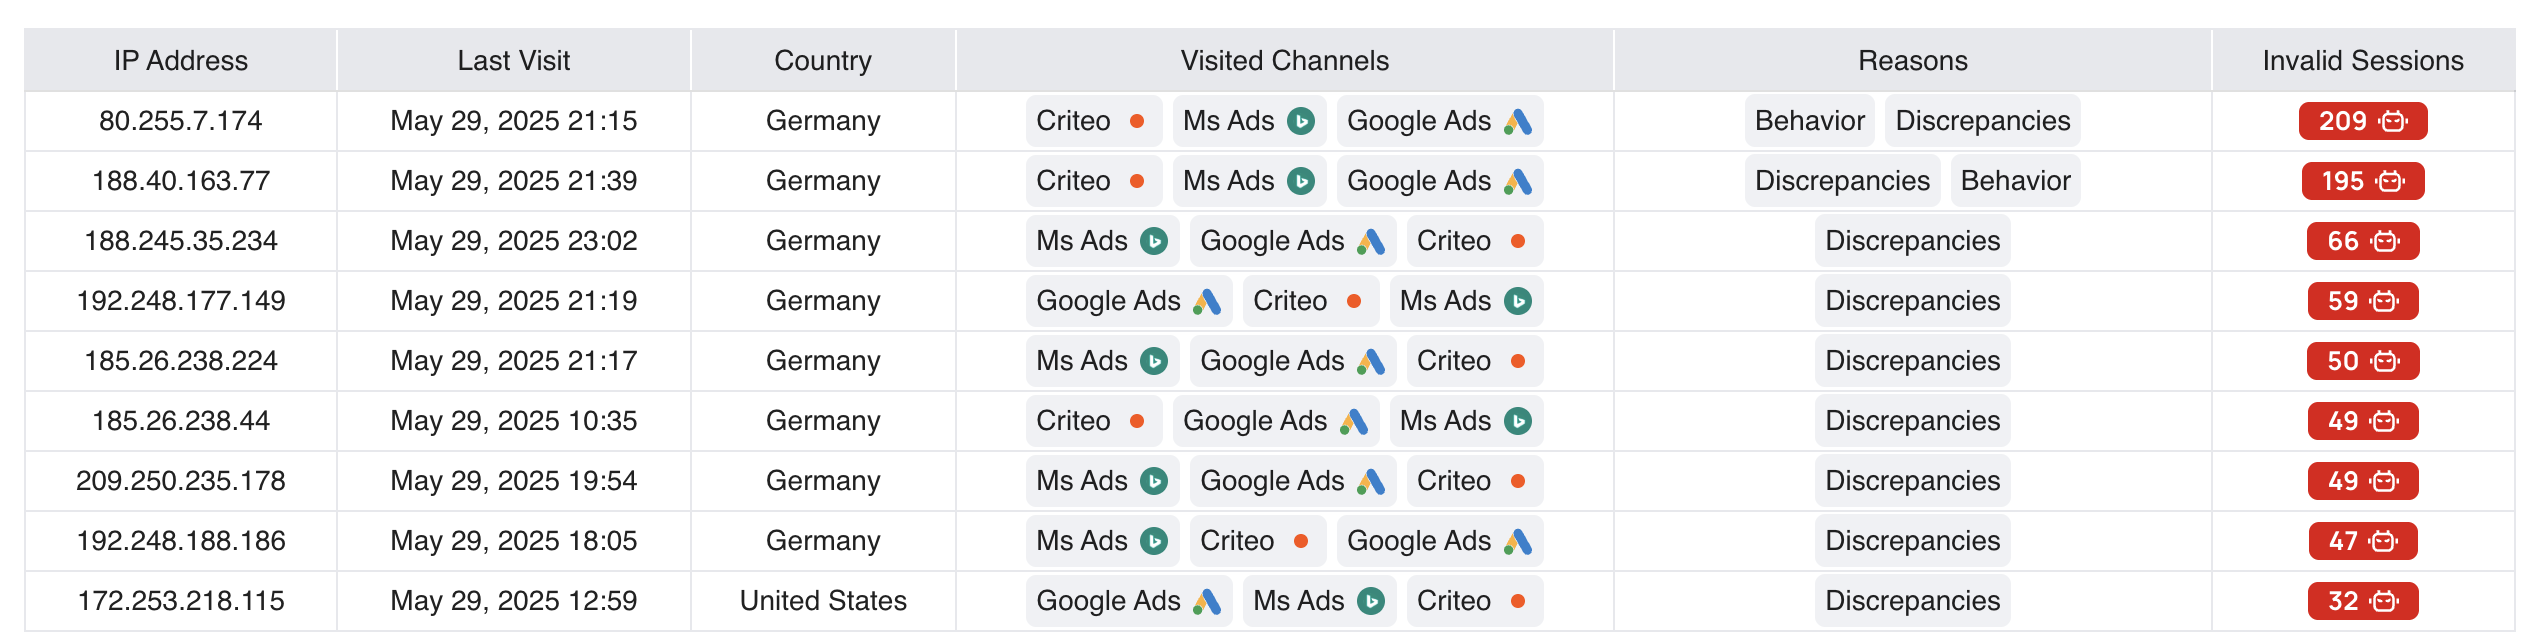The height and width of the screenshot is (632, 2532).
Task: Open the 195 invalid sessions badge
Action: pyautogui.click(x=2362, y=181)
